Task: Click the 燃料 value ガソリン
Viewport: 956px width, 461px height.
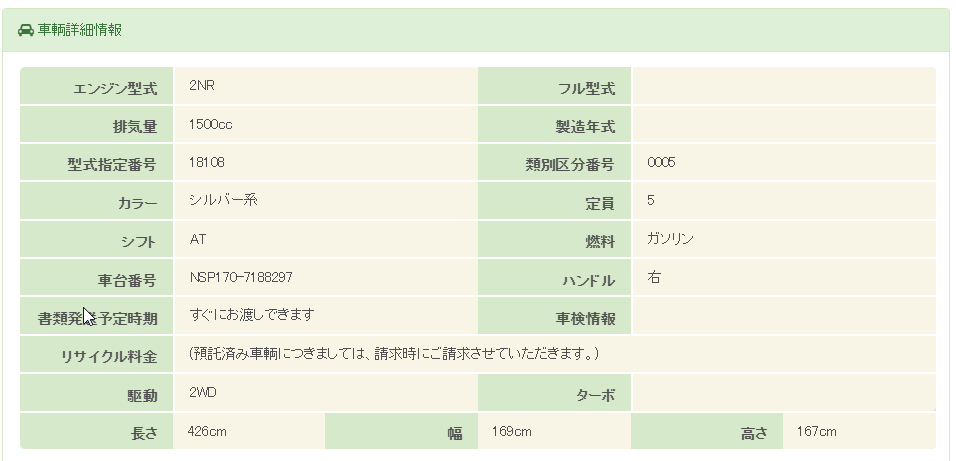Action: coord(670,239)
